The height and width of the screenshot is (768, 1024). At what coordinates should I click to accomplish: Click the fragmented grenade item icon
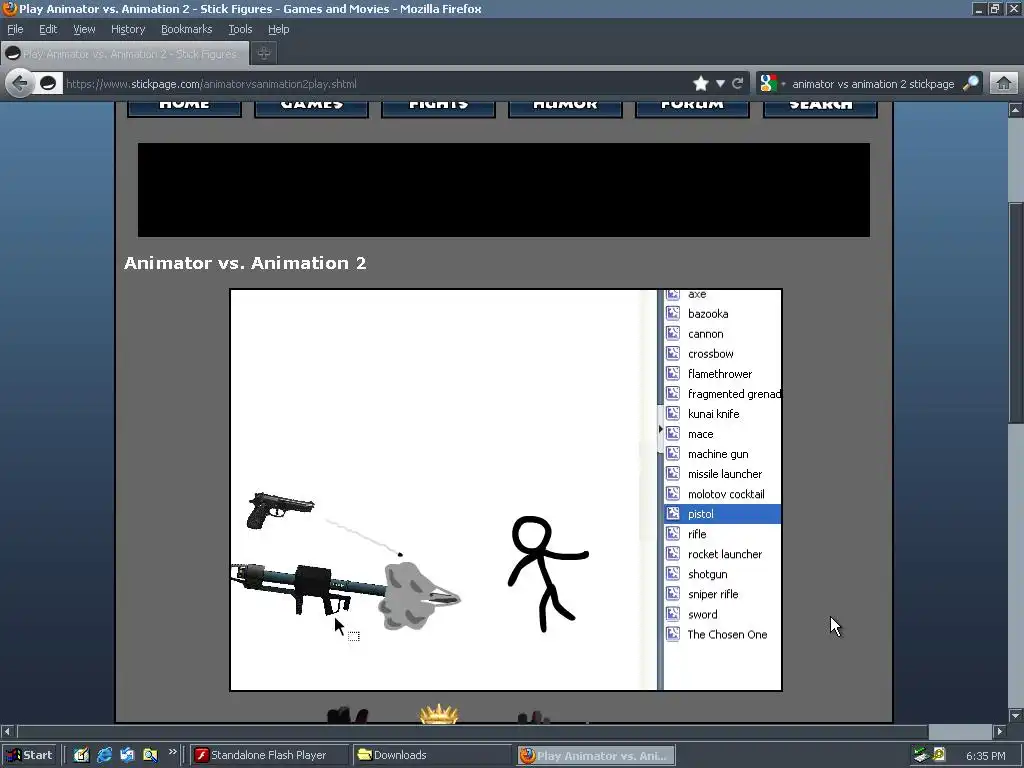(x=673, y=394)
